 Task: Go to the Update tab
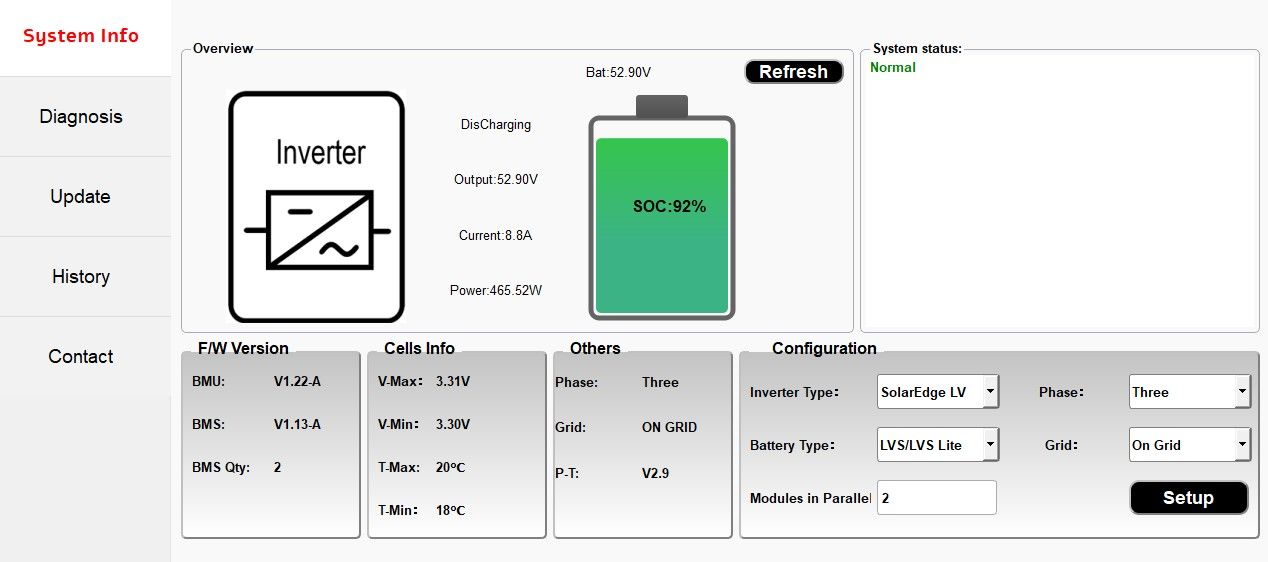(x=81, y=196)
